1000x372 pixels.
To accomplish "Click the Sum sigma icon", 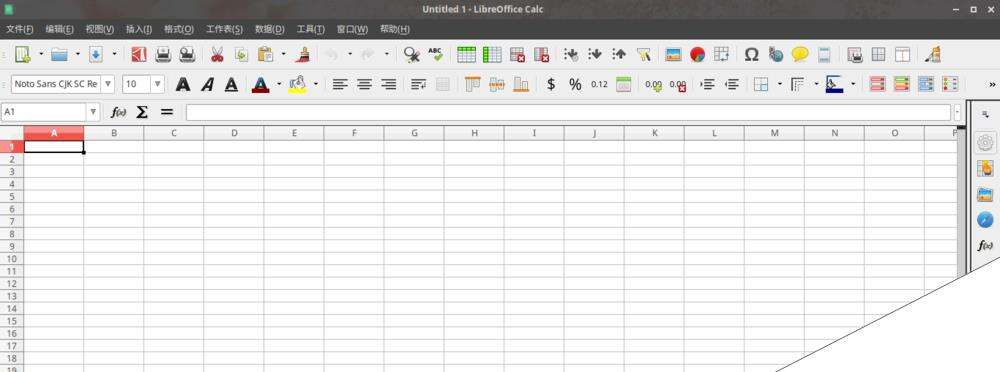I will coord(142,112).
